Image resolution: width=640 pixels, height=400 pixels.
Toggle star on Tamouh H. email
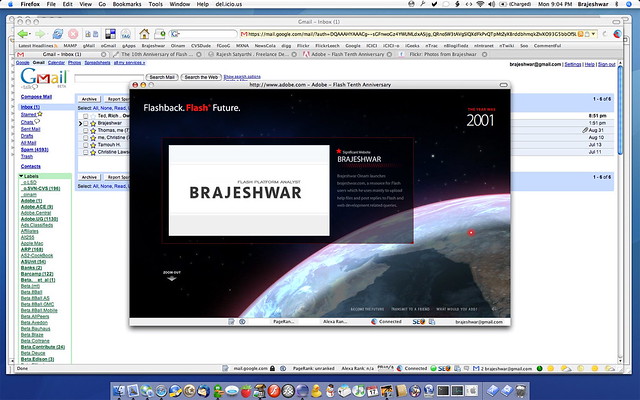(x=93, y=145)
